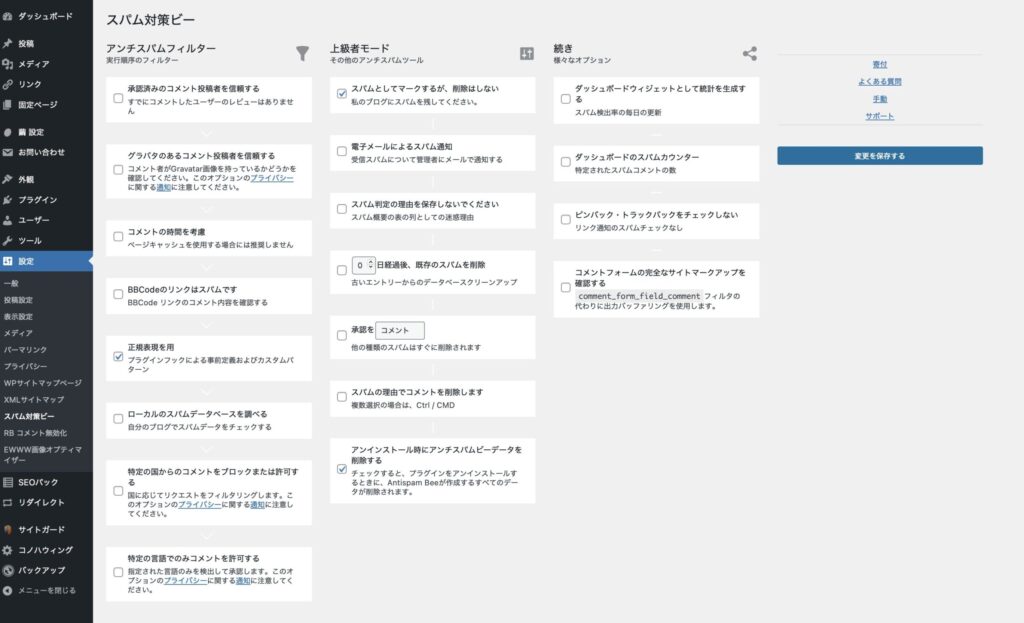This screenshot has width=1024, height=623.
Task: Toggle スパムとしてマークするが、削除はしない checkbox
Action: click(x=342, y=94)
